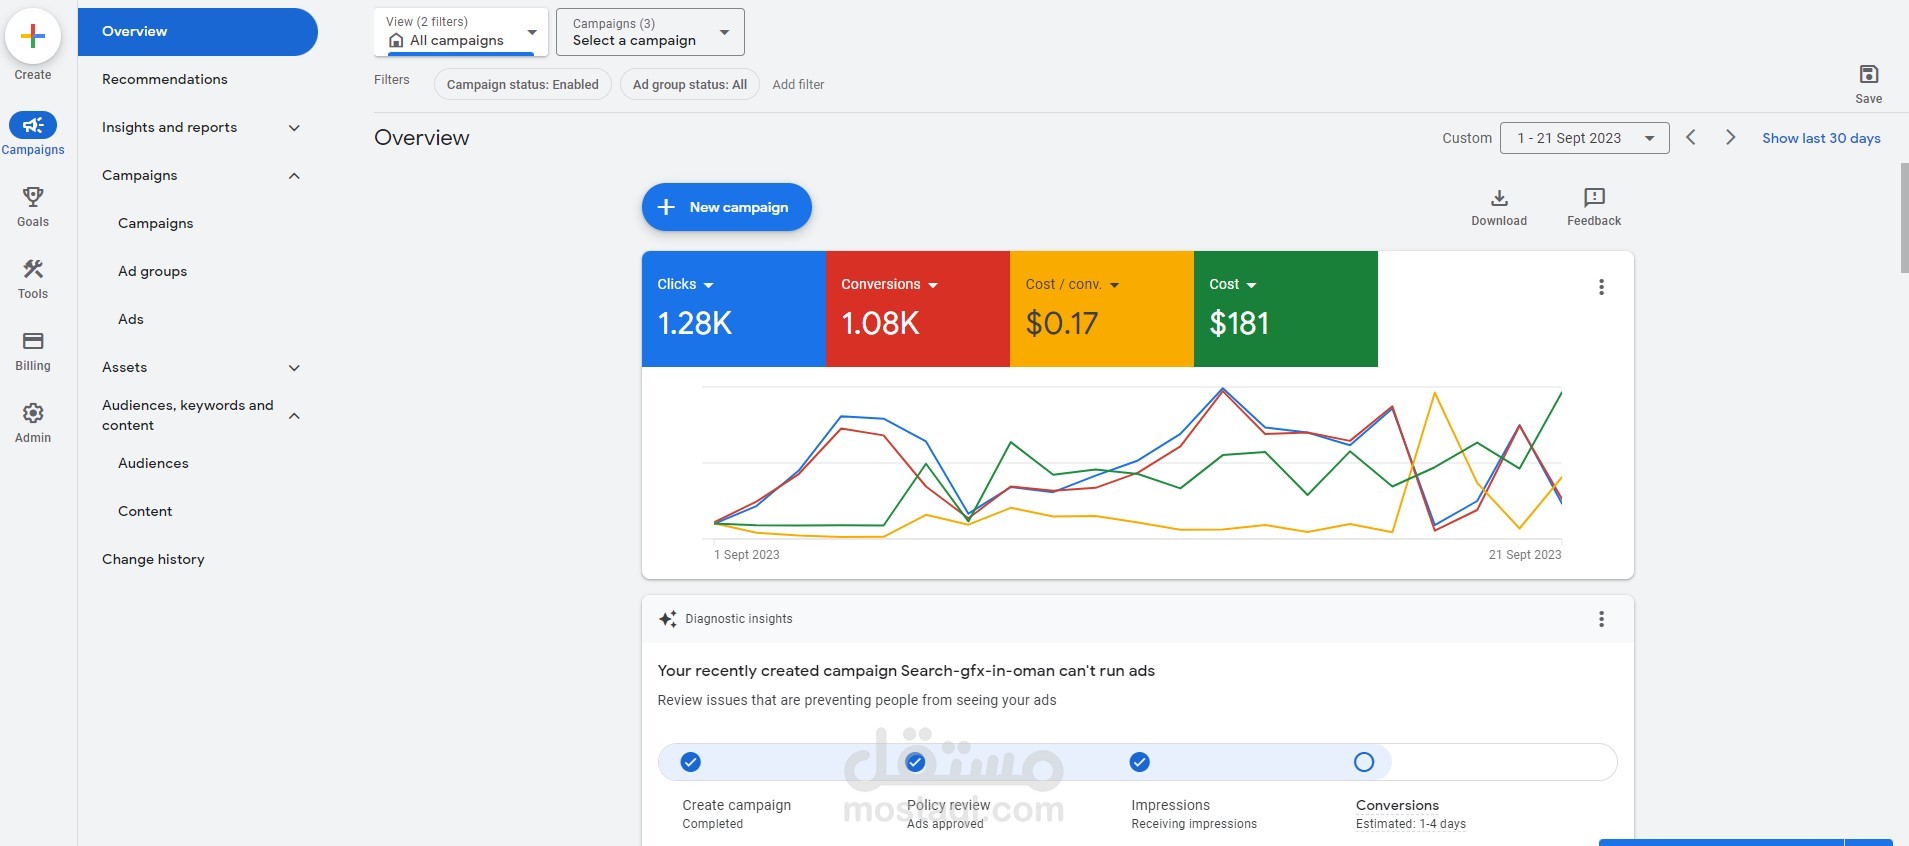1909x846 pixels.
Task: Open the scorecard three-dot menu
Action: 1601,288
